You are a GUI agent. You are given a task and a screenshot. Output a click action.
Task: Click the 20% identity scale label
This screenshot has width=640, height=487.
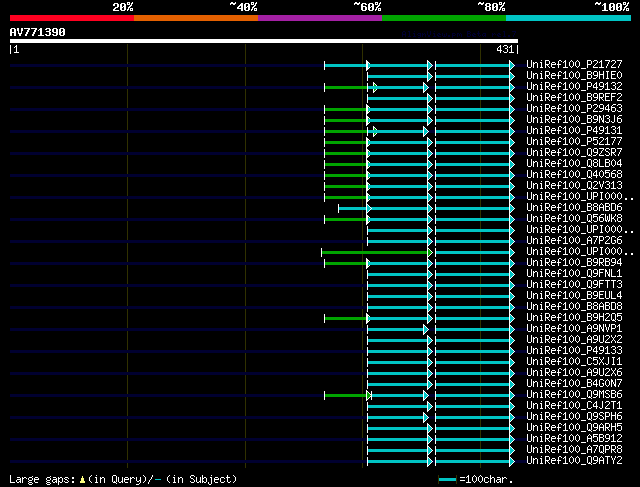pyautogui.click(x=123, y=7)
